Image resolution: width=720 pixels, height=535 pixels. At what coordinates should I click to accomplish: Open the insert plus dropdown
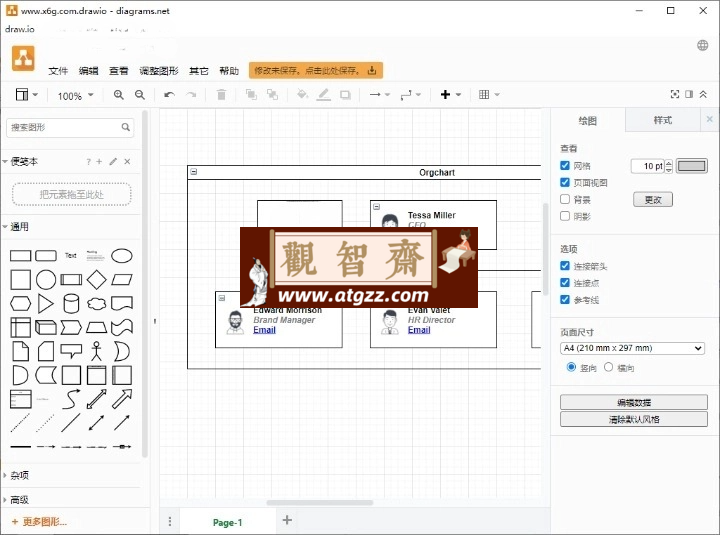coord(450,95)
